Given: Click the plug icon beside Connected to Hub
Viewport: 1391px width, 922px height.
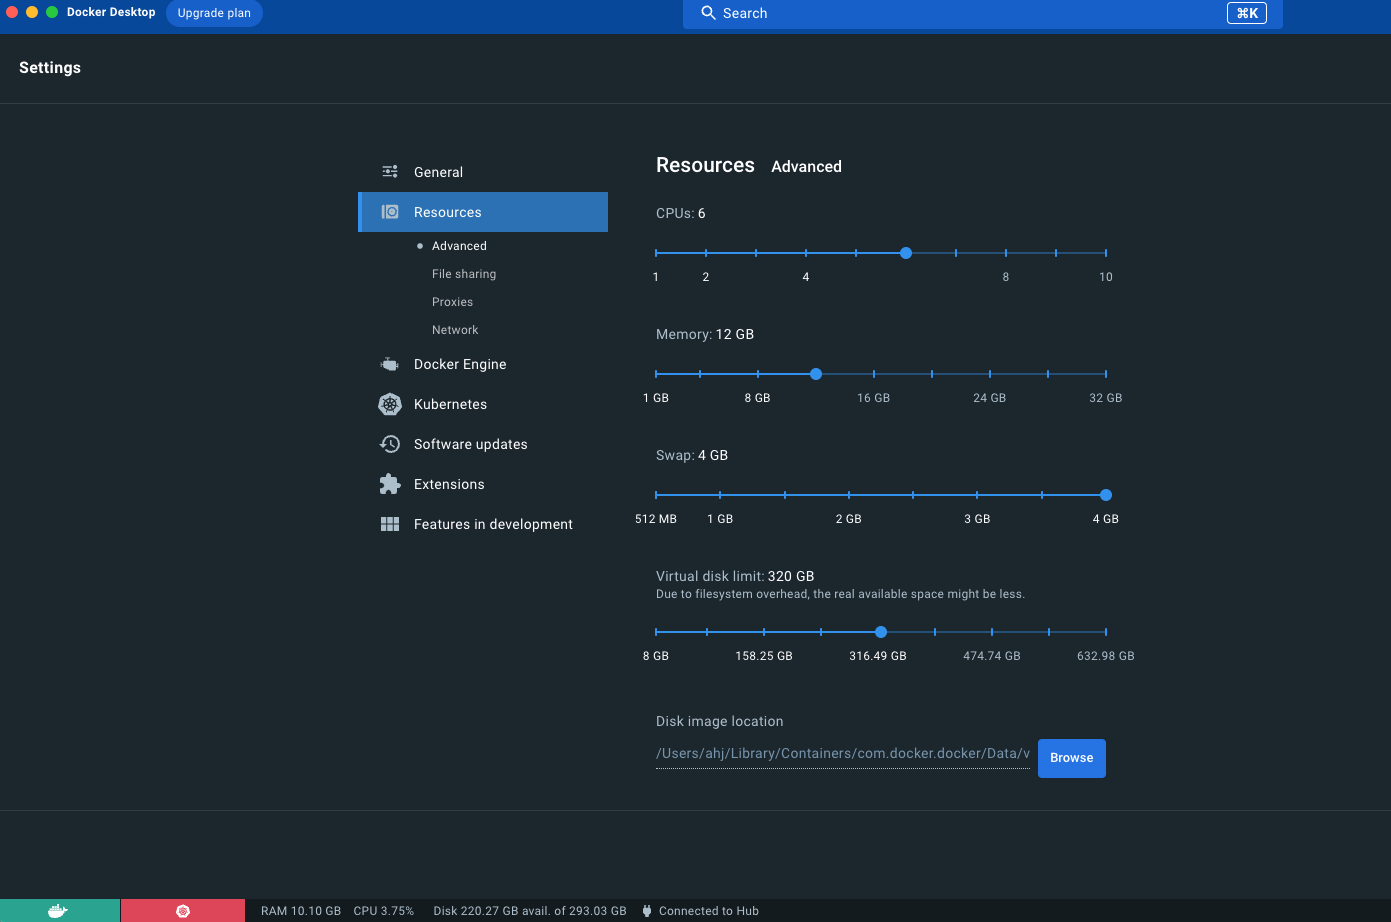Looking at the screenshot, I should coord(647,911).
